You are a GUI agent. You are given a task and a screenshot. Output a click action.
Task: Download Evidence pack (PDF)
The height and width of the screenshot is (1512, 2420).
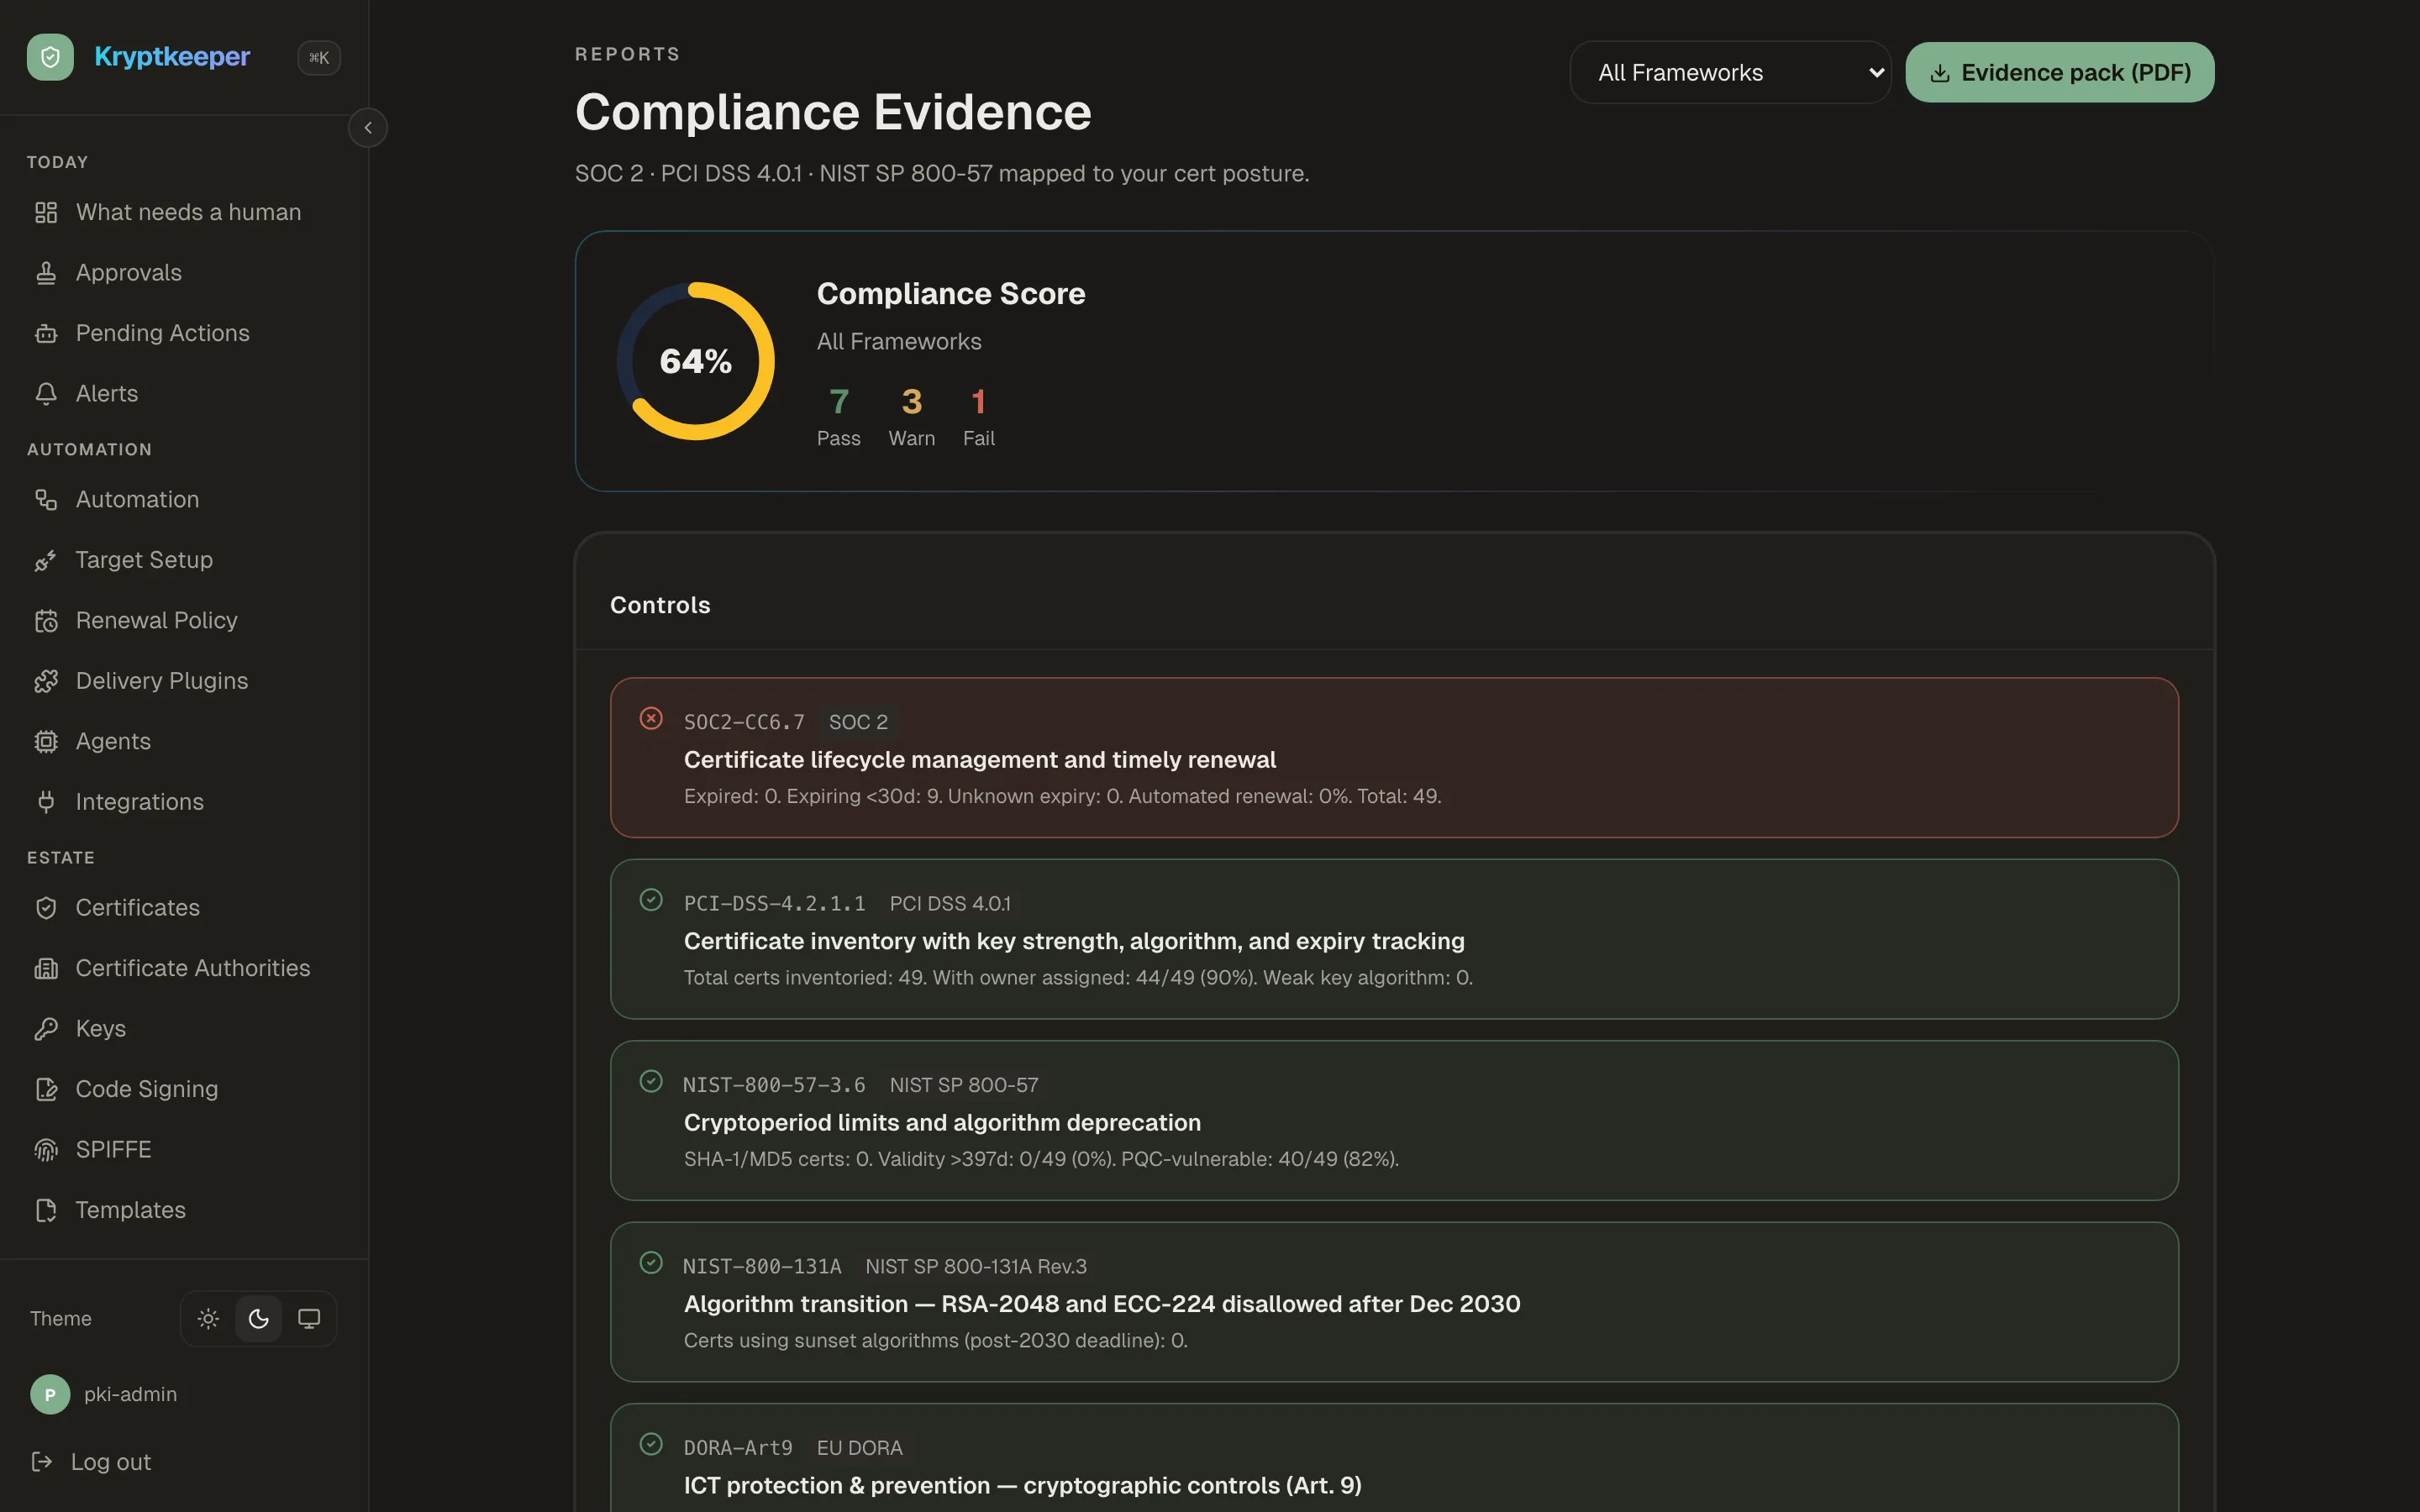[2059, 72]
